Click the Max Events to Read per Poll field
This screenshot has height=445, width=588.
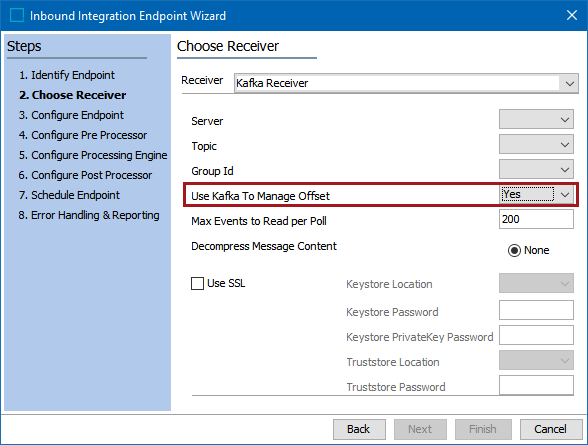pyautogui.click(x=536, y=219)
